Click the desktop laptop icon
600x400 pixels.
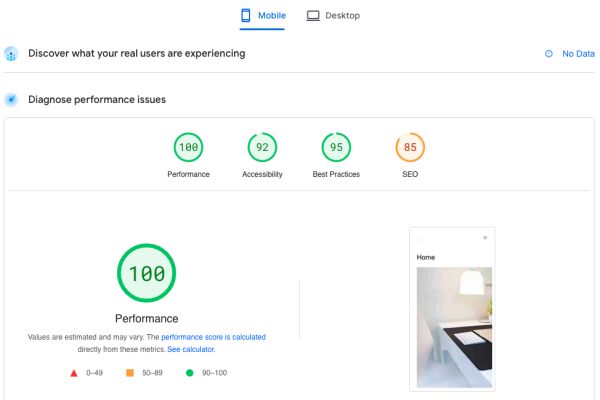pyautogui.click(x=313, y=16)
